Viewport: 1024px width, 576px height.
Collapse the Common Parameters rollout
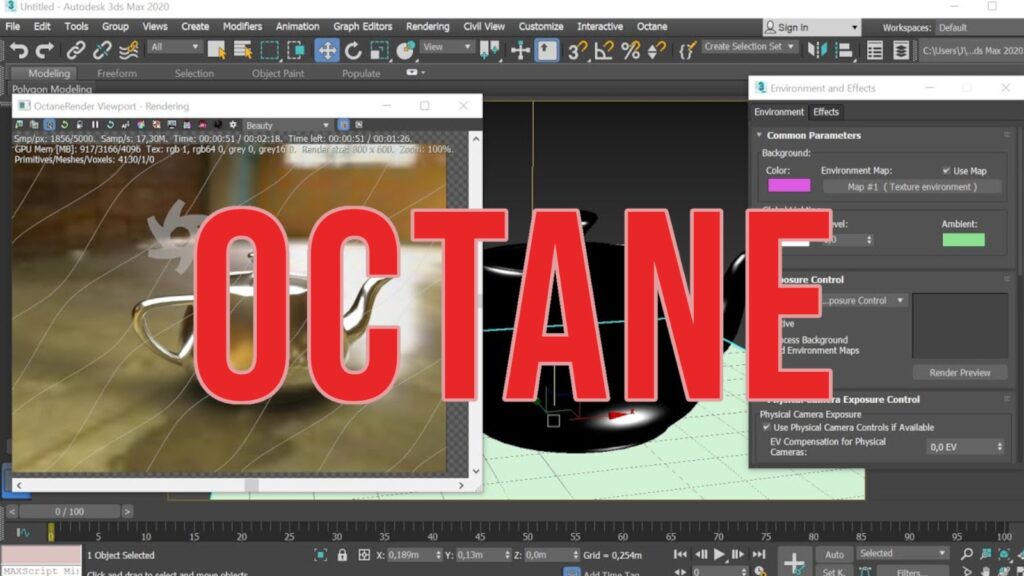coord(759,135)
